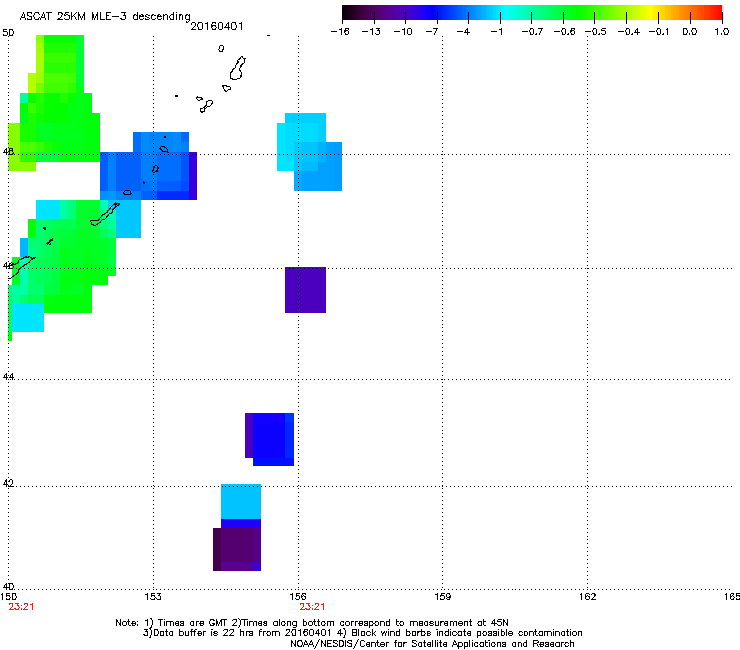Click the color bar label '-16'
This screenshot has width=740, height=650.
340,32
